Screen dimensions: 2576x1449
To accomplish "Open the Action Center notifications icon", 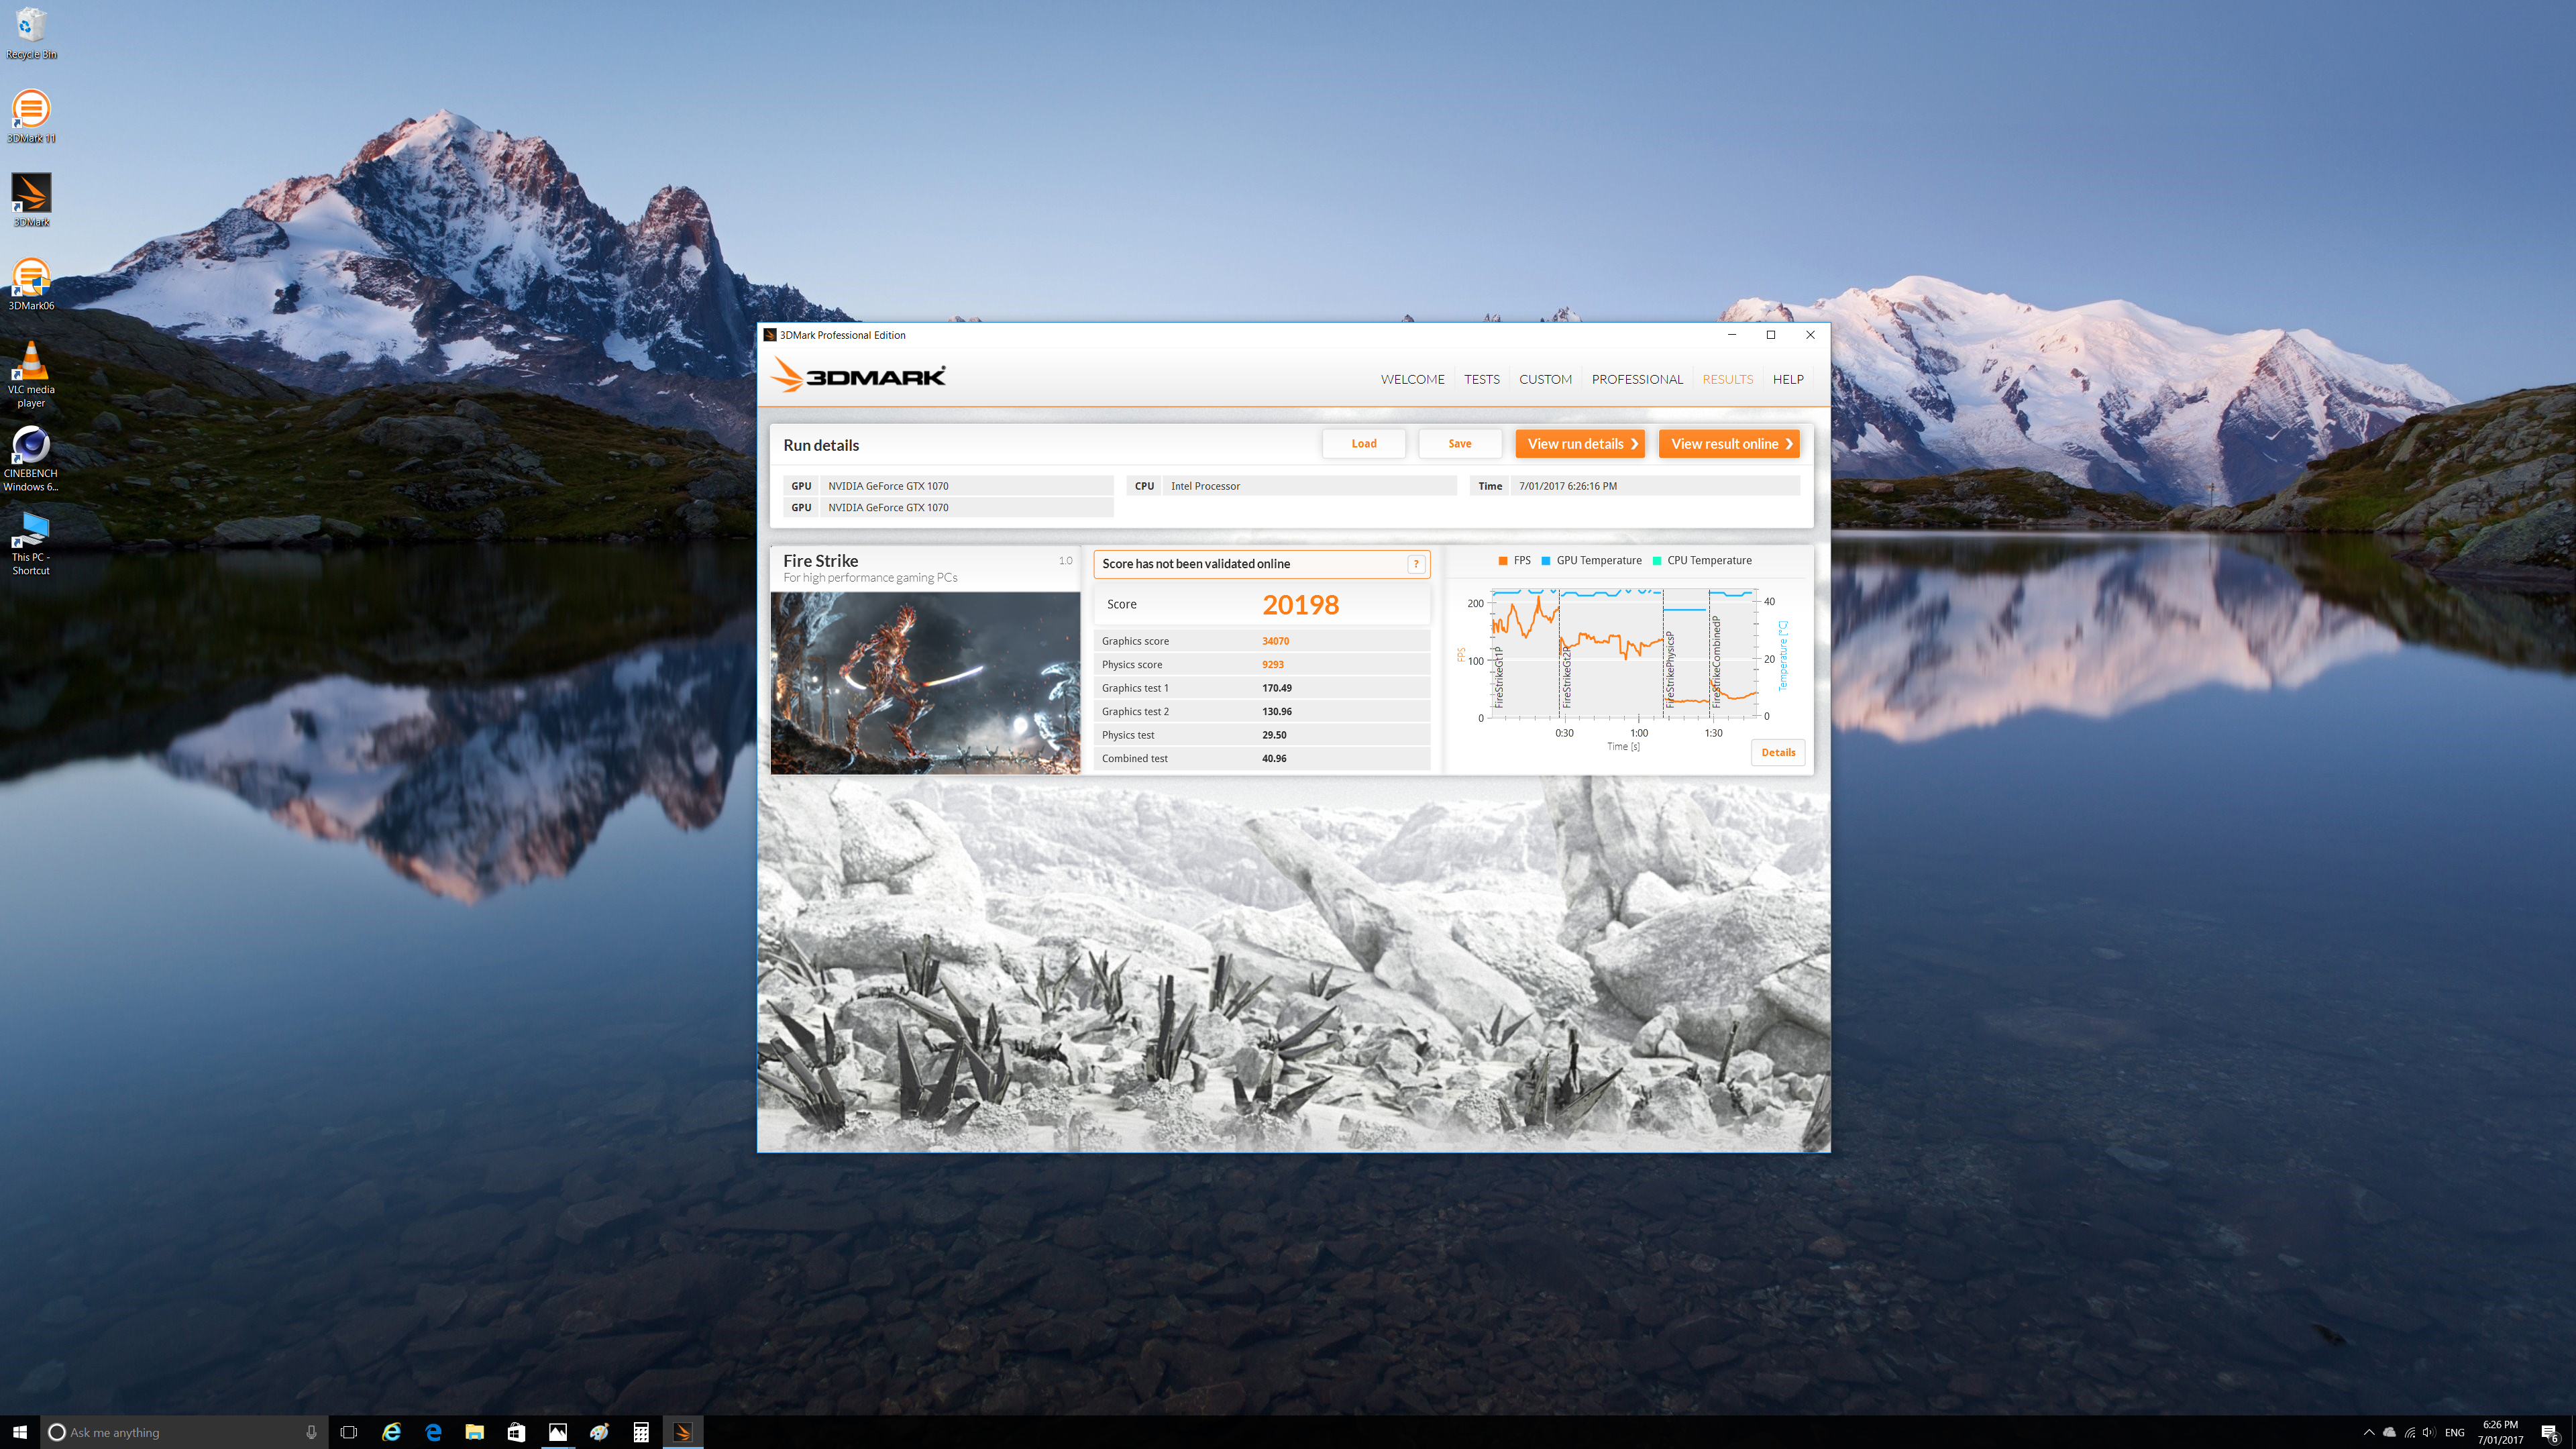I will [x=2549, y=1433].
